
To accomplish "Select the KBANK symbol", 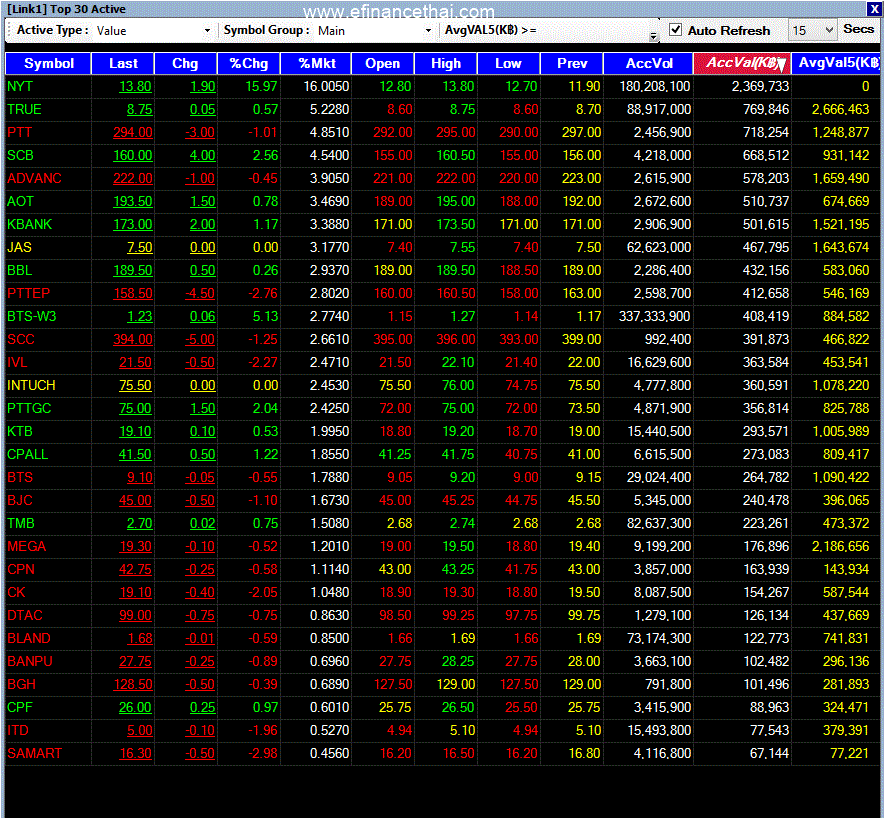I will 29,225.
